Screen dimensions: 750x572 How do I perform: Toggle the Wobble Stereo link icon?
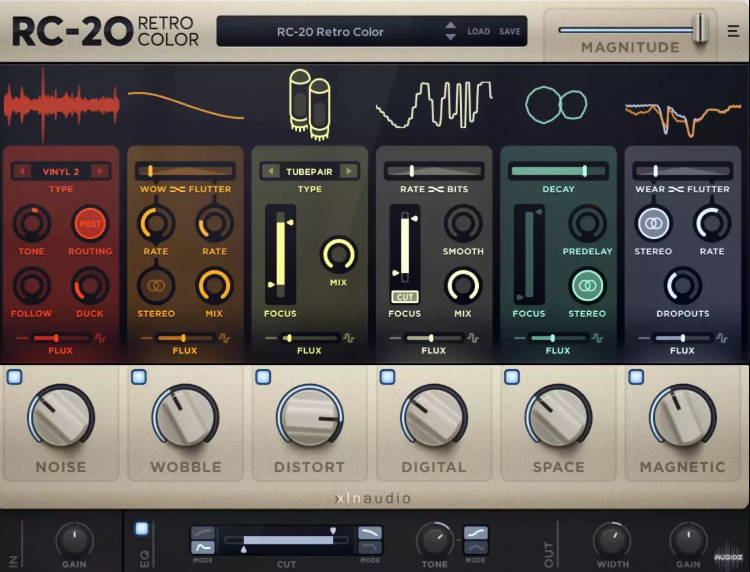click(156, 286)
